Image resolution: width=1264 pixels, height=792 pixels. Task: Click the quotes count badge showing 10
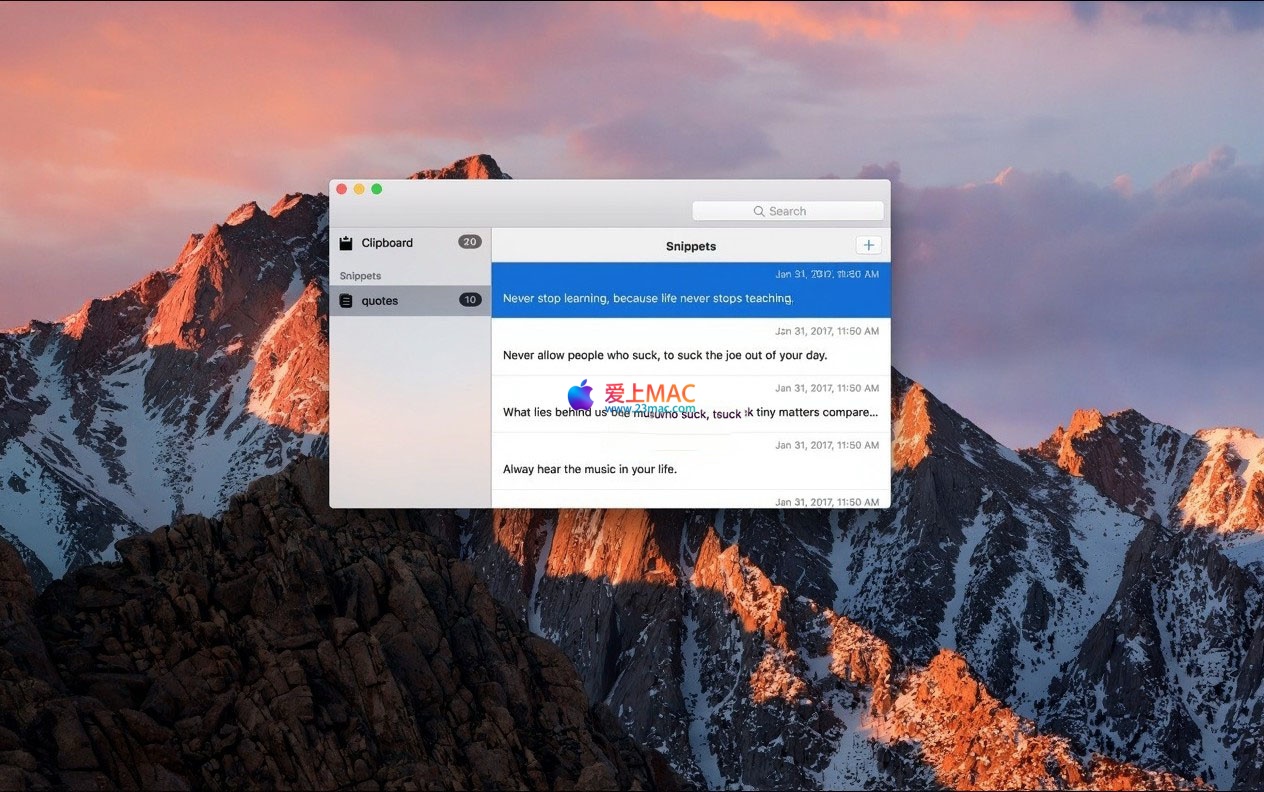point(470,300)
